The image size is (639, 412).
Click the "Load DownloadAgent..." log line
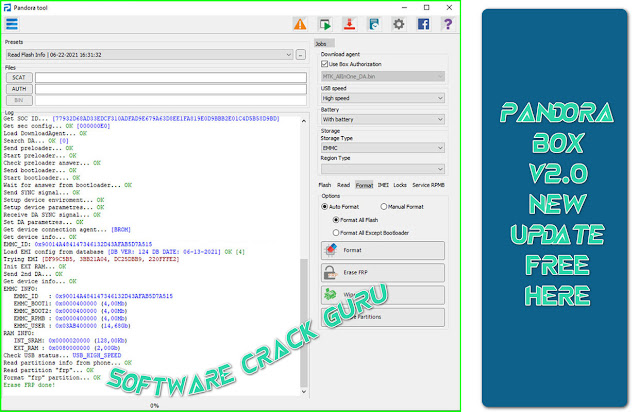(x=45, y=133)
